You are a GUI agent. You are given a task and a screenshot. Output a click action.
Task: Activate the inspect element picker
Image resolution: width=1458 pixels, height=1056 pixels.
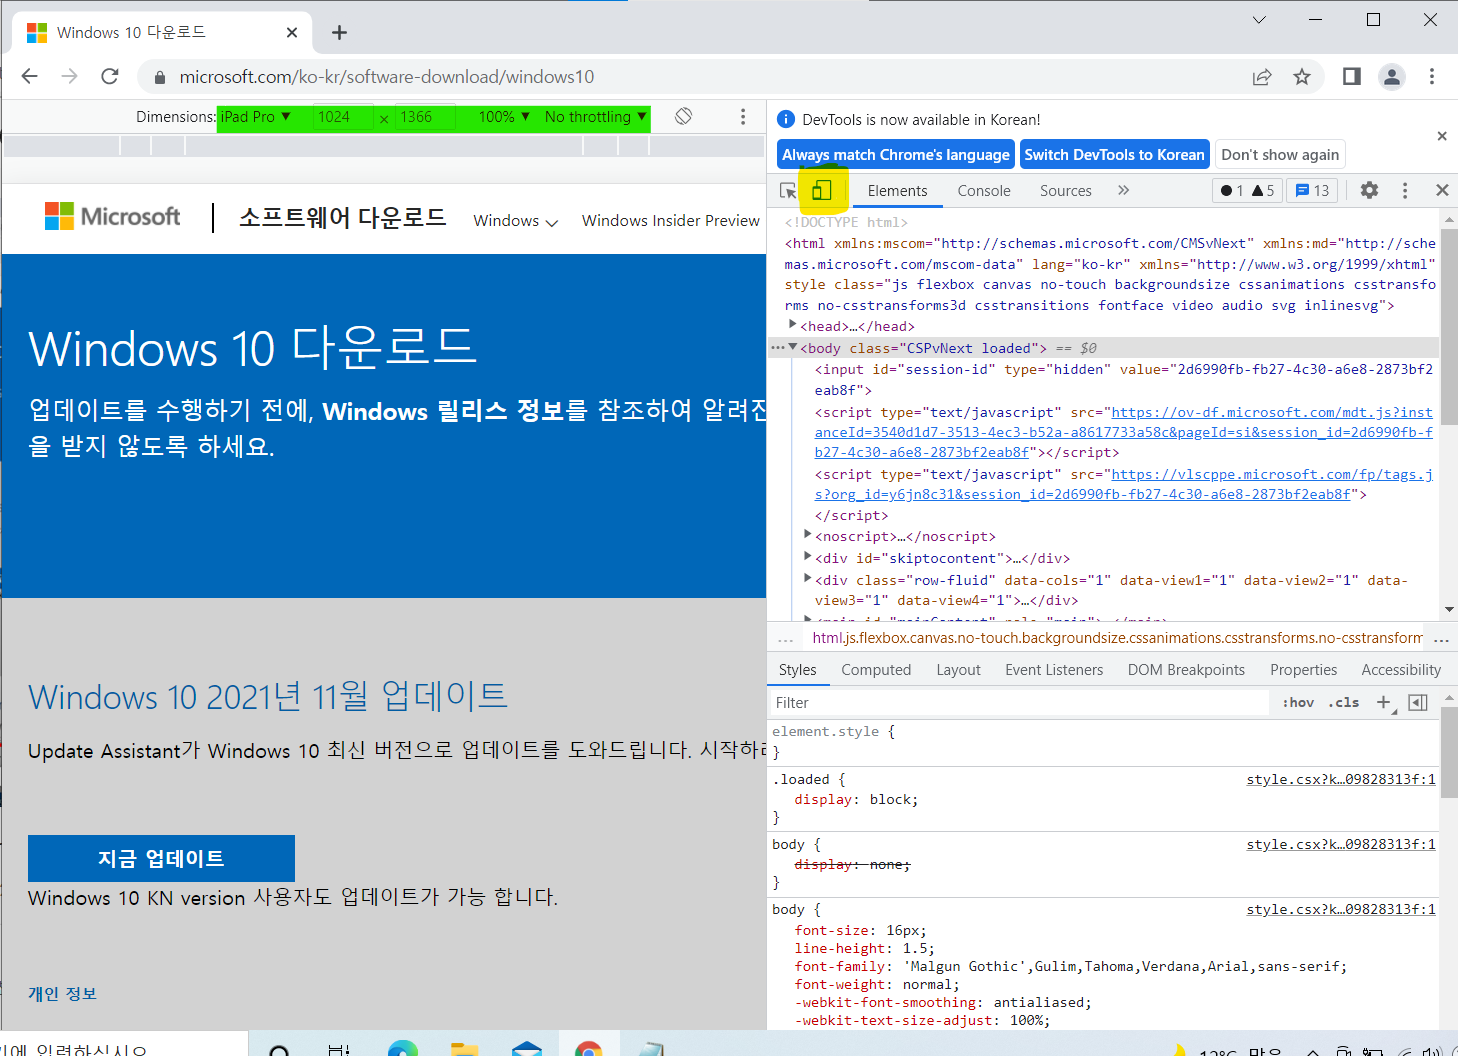(x=788, y=191)
